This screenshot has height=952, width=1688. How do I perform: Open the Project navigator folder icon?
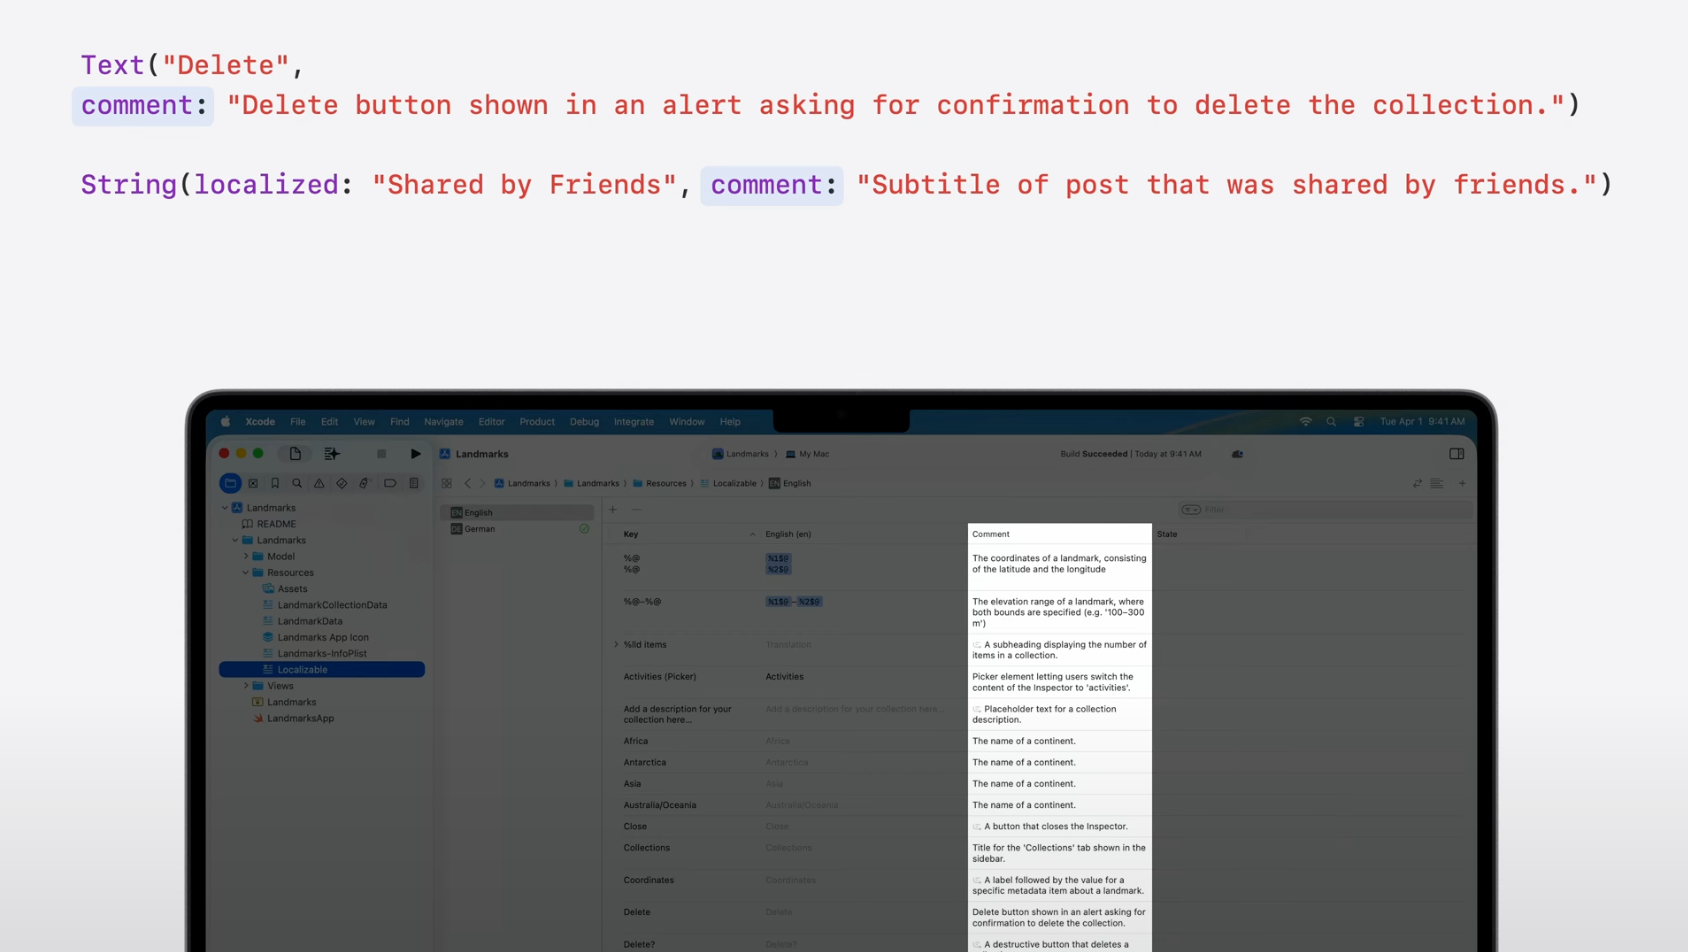point(230,483)
